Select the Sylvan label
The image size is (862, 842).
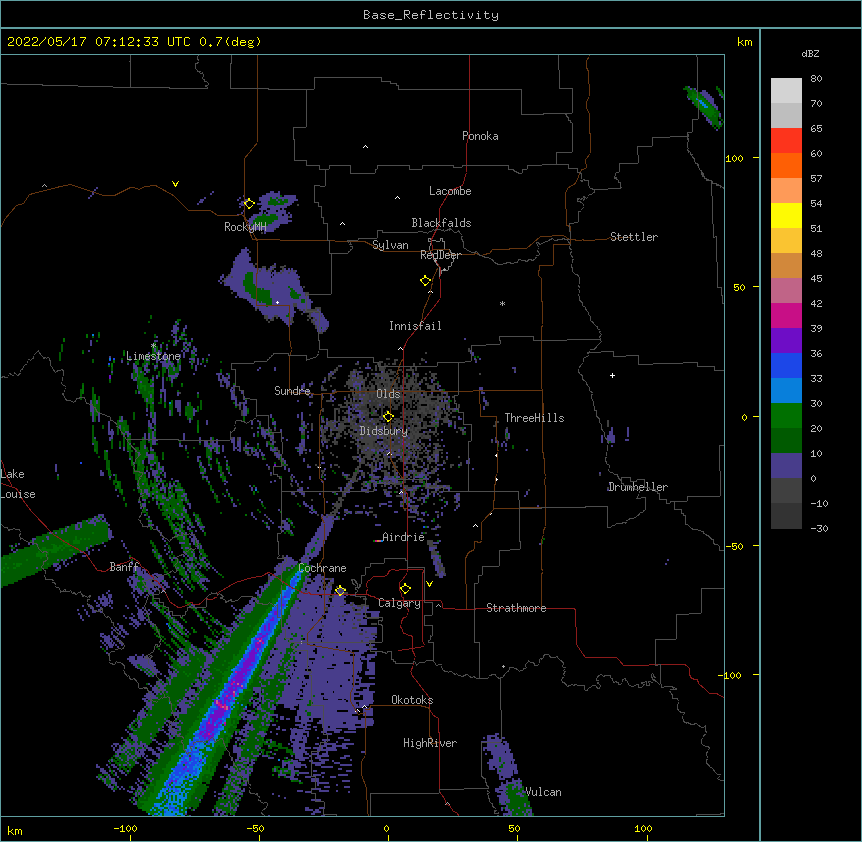(x=390, y=245)
